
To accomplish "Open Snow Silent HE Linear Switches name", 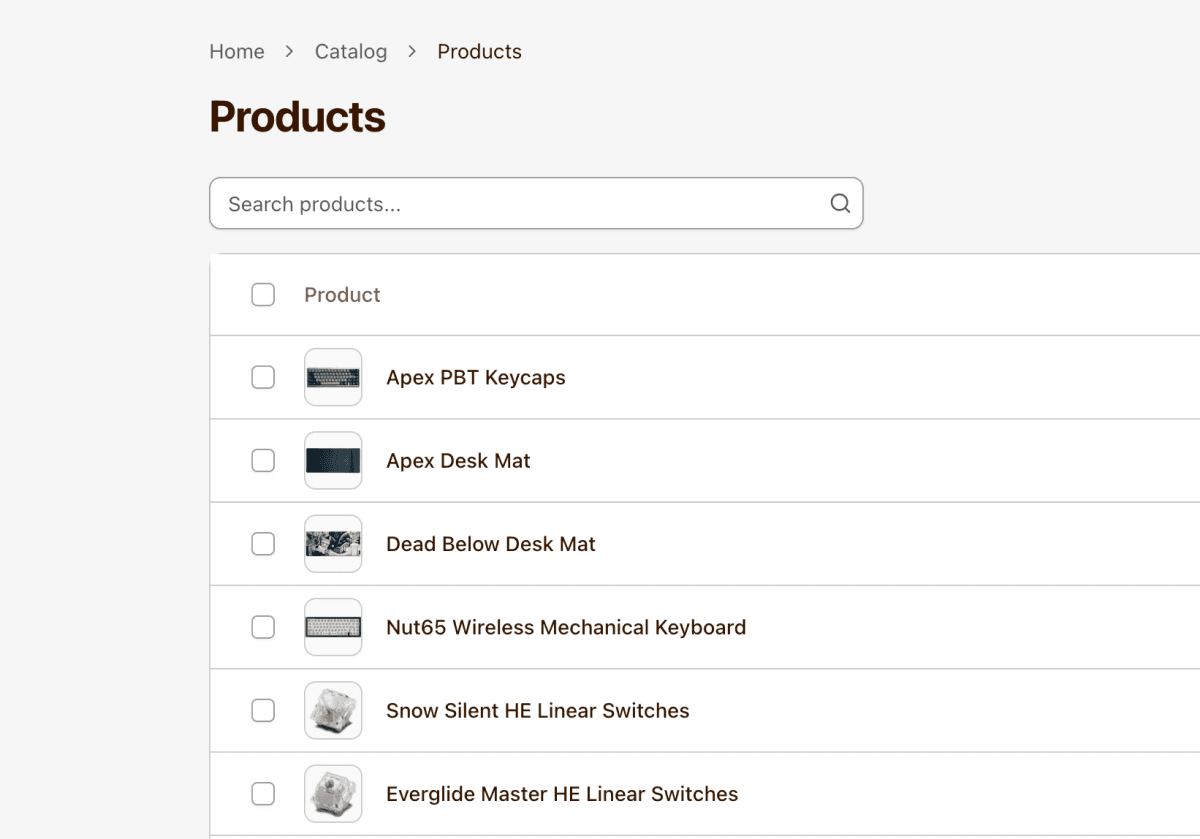I will (x=538, y=710).
